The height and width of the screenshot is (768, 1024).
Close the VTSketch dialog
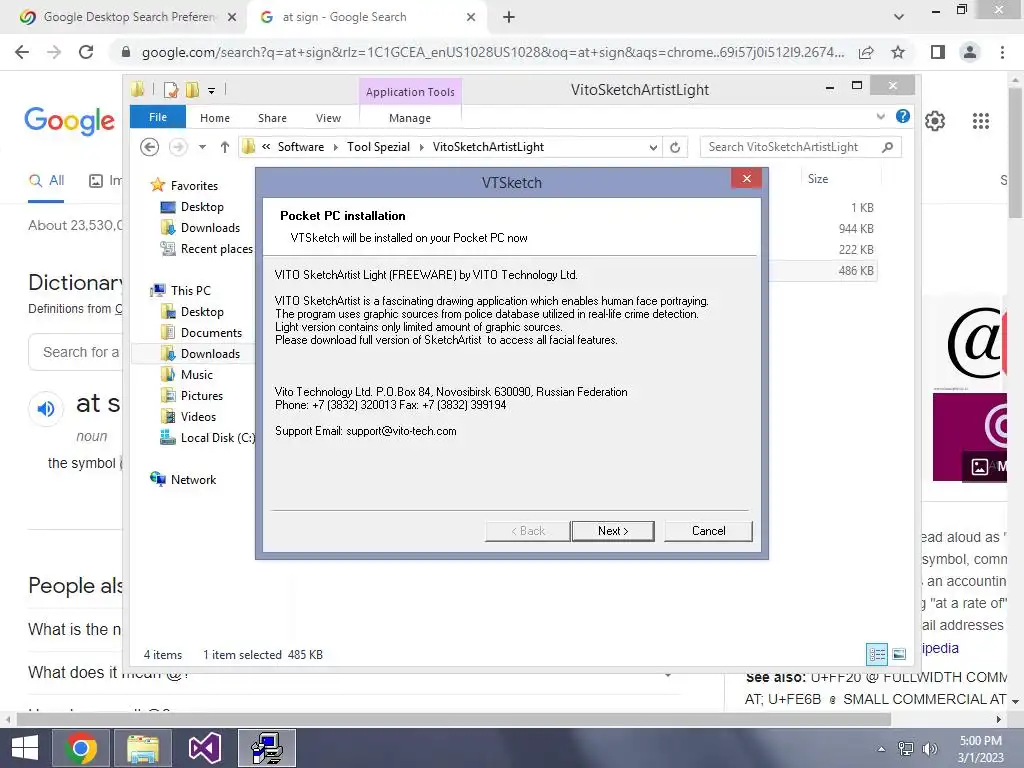click(746, 178)
